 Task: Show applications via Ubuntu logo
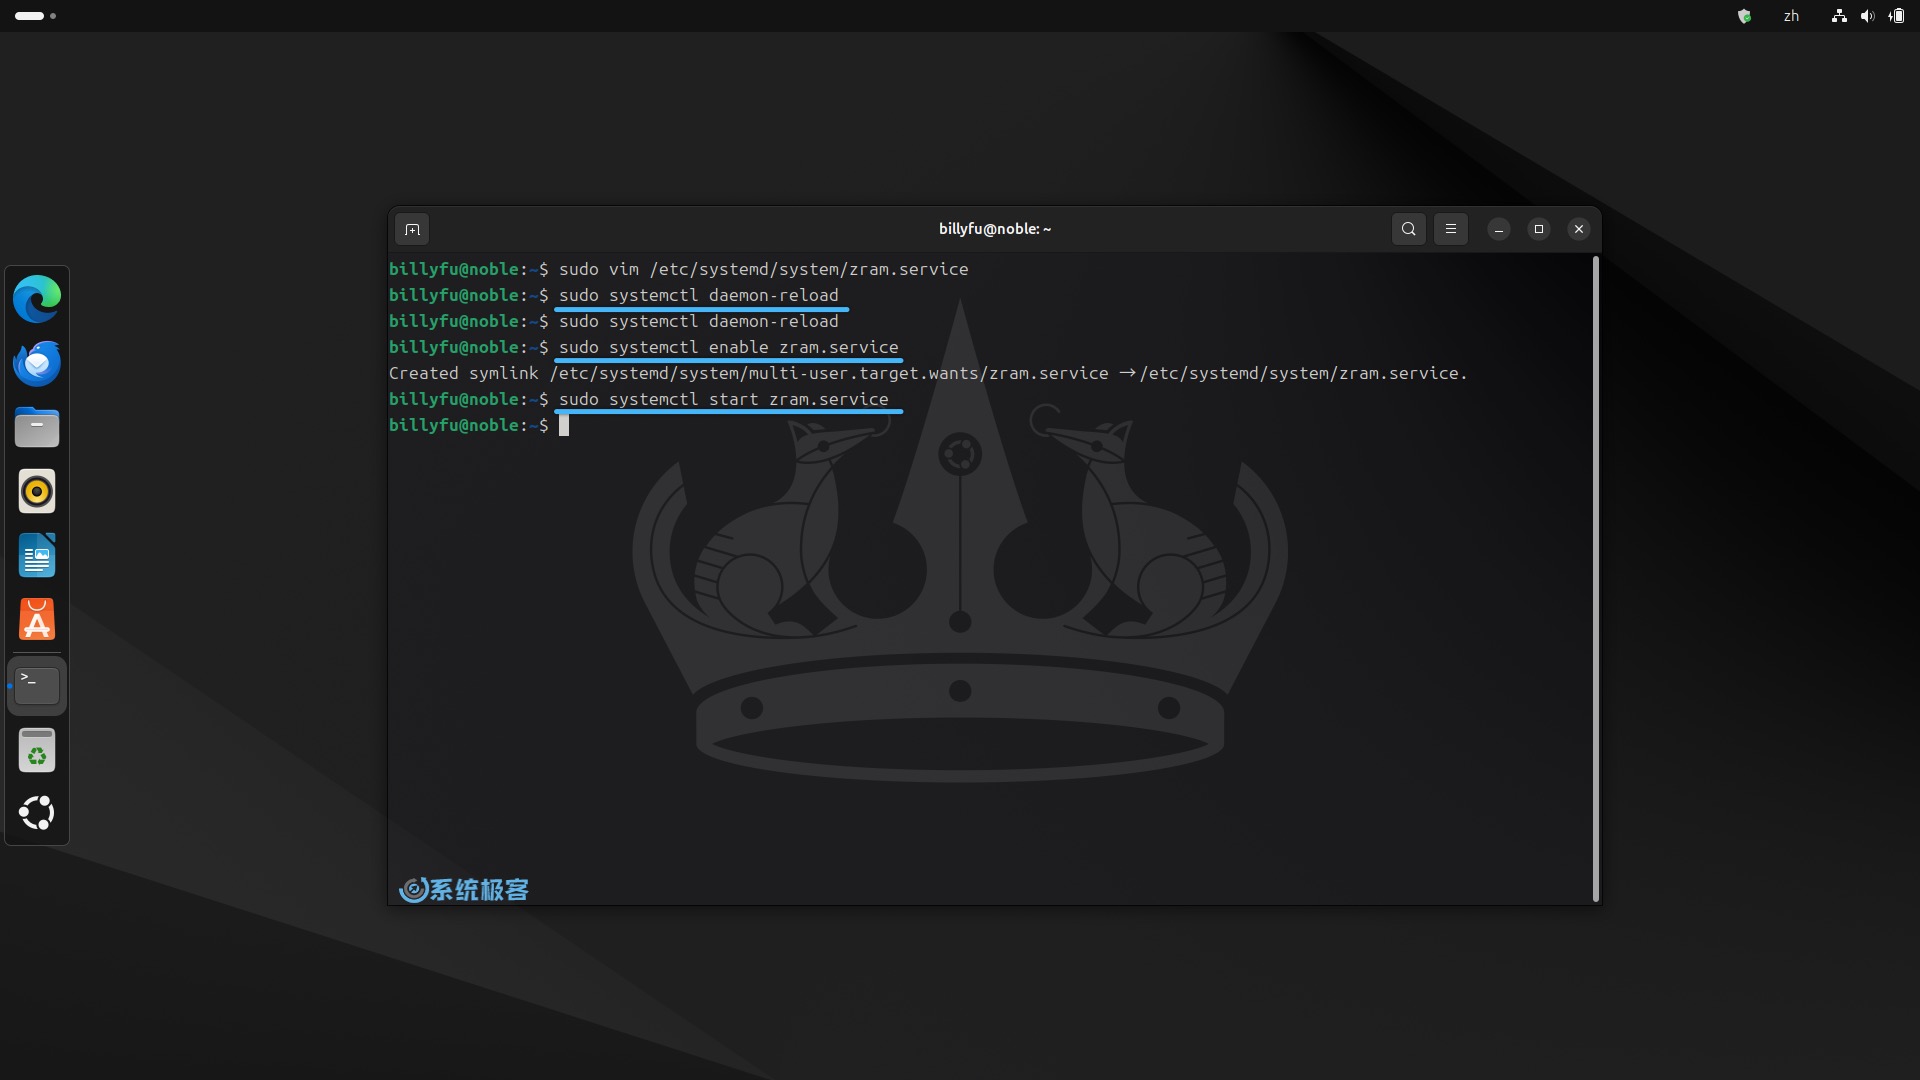pyautogui.click(x=37, y=812)
